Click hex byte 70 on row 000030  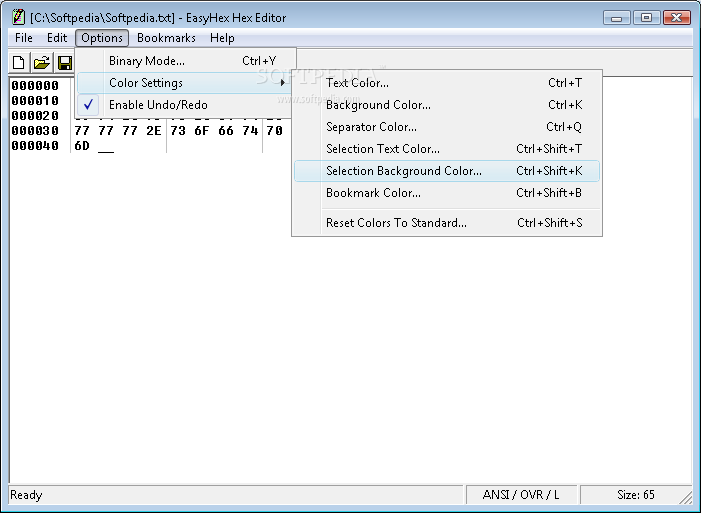pos(274,131)
